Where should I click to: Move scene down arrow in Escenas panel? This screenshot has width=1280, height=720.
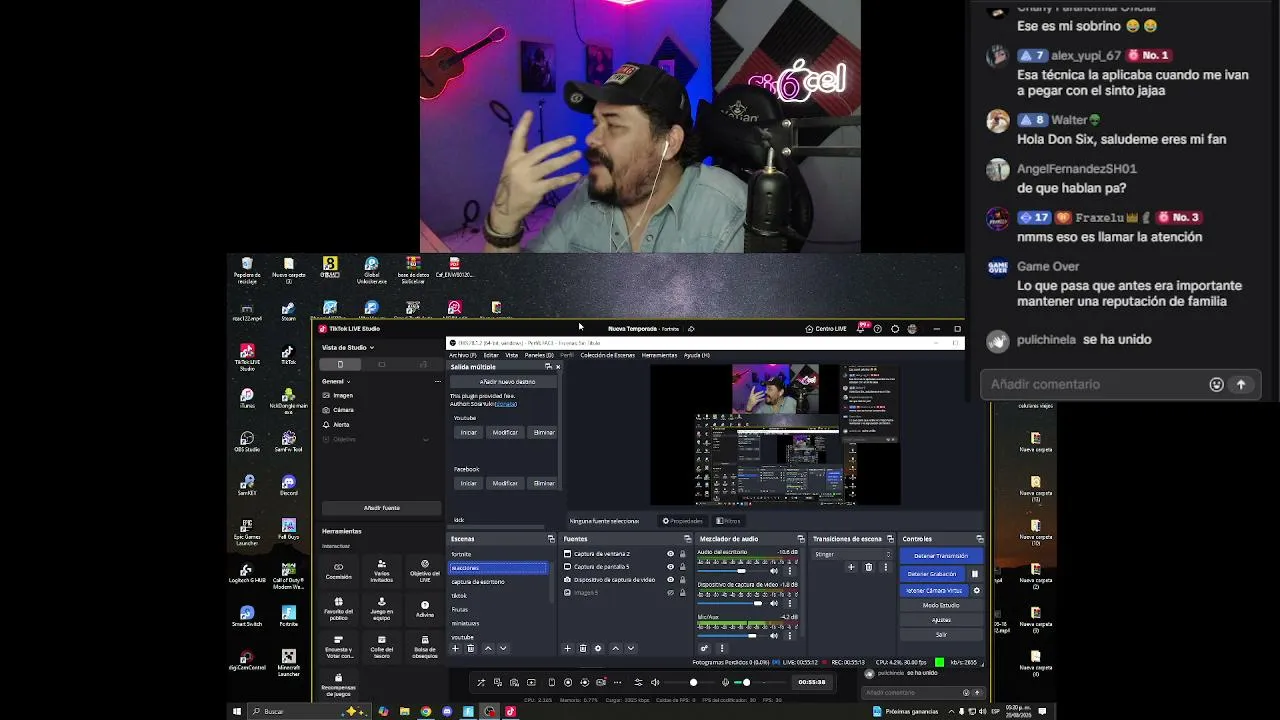[x=503, y=648]
